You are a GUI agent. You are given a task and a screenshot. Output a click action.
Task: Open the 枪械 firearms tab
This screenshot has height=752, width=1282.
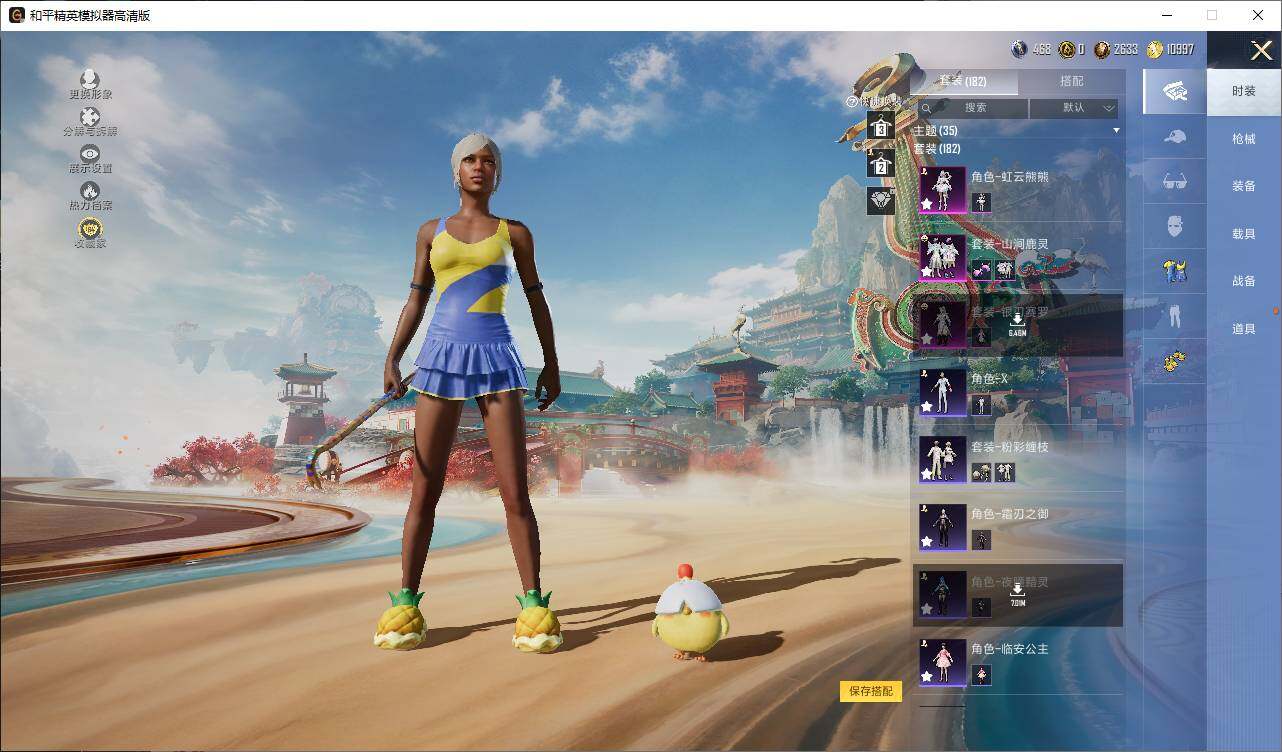pyautogui.click(x=1243, y=139)
